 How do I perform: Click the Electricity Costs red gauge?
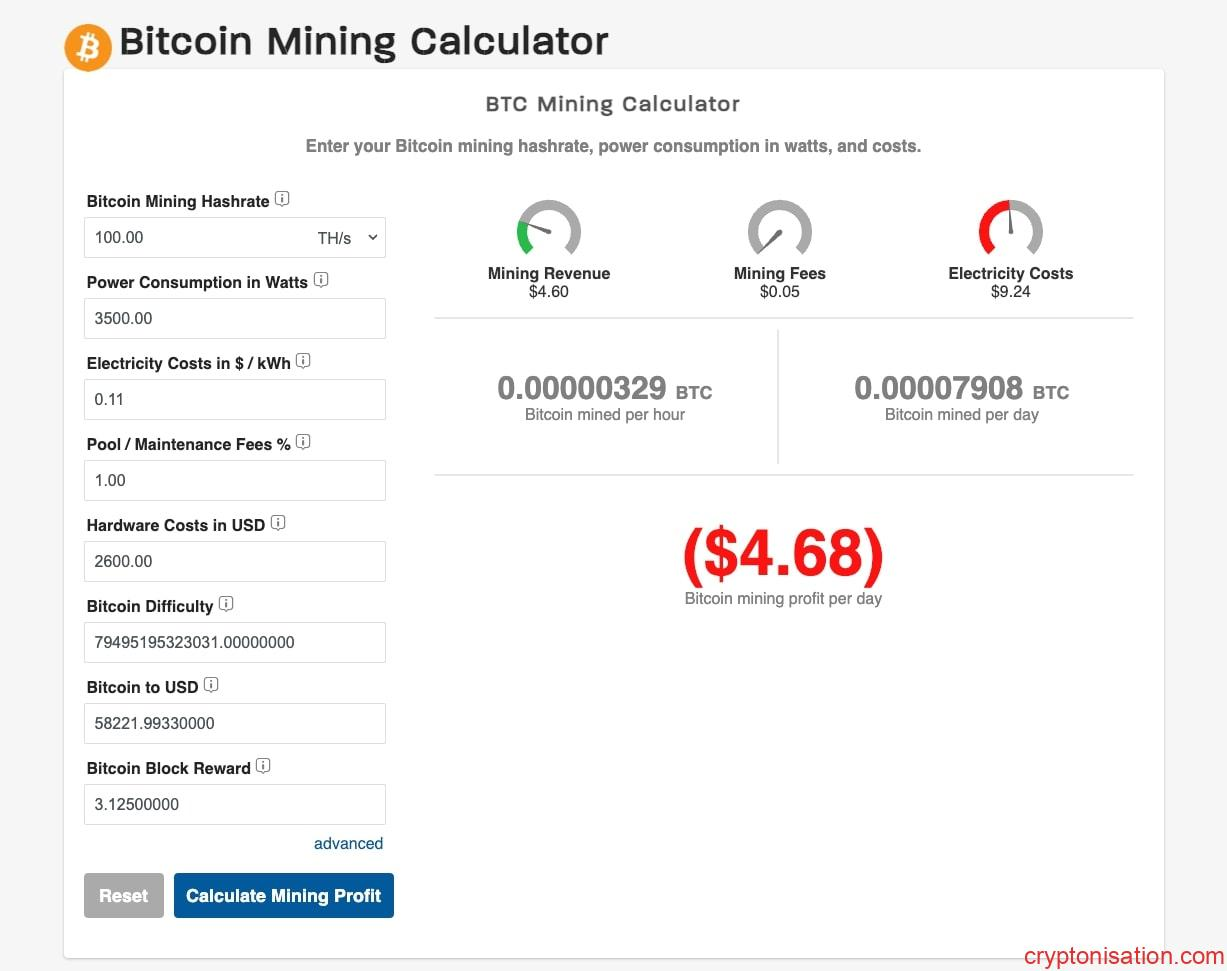pos(1010,228)
